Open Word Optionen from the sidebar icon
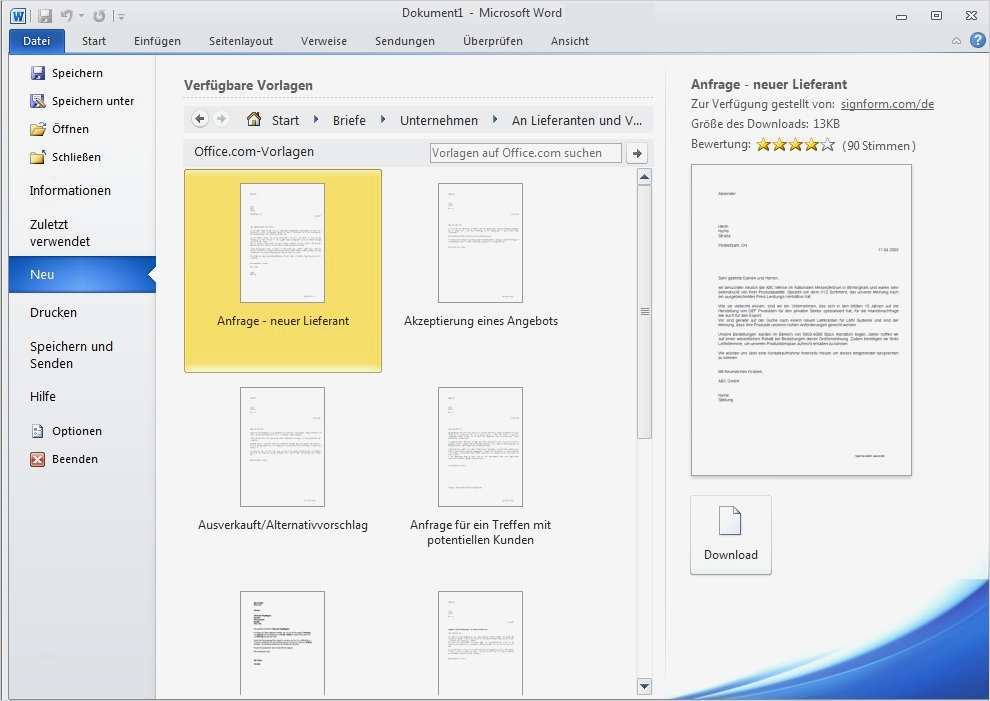 pos(37,431)
